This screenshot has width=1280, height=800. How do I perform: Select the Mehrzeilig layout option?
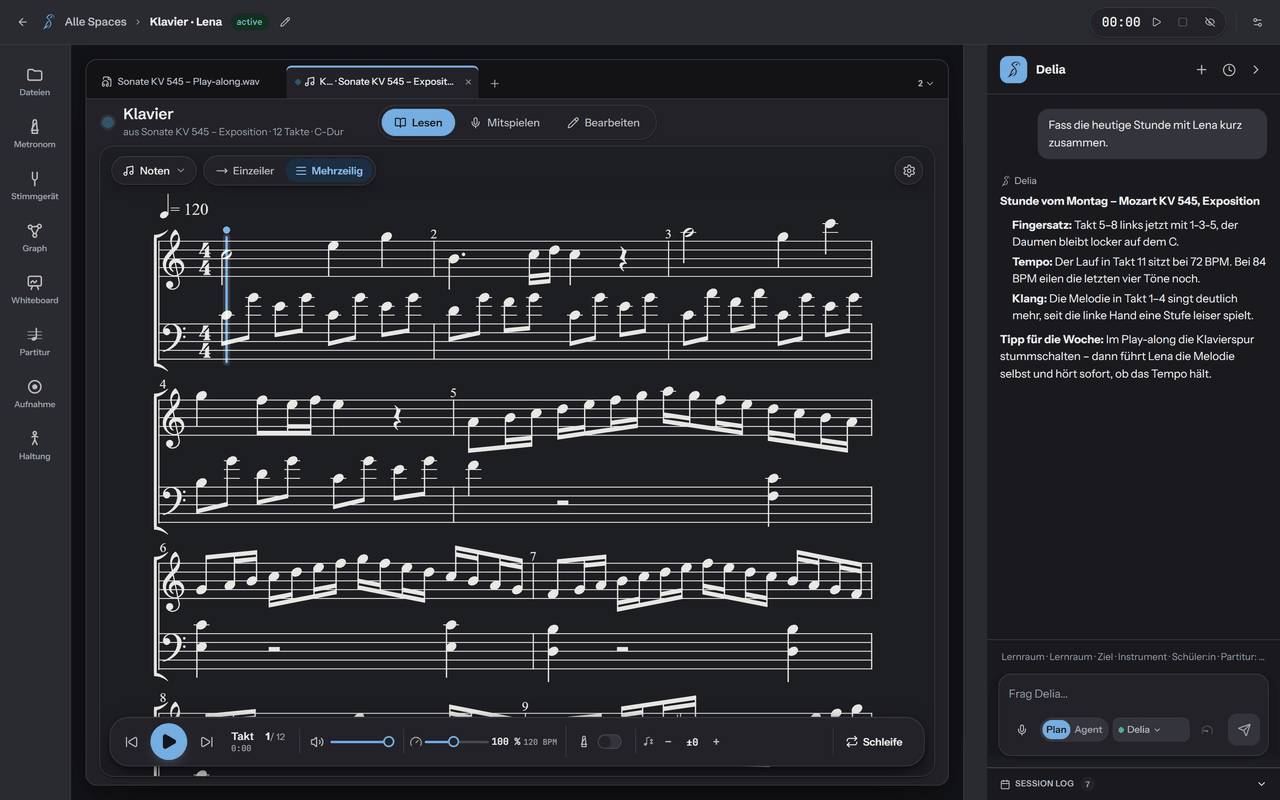click(x=329, y=171)
